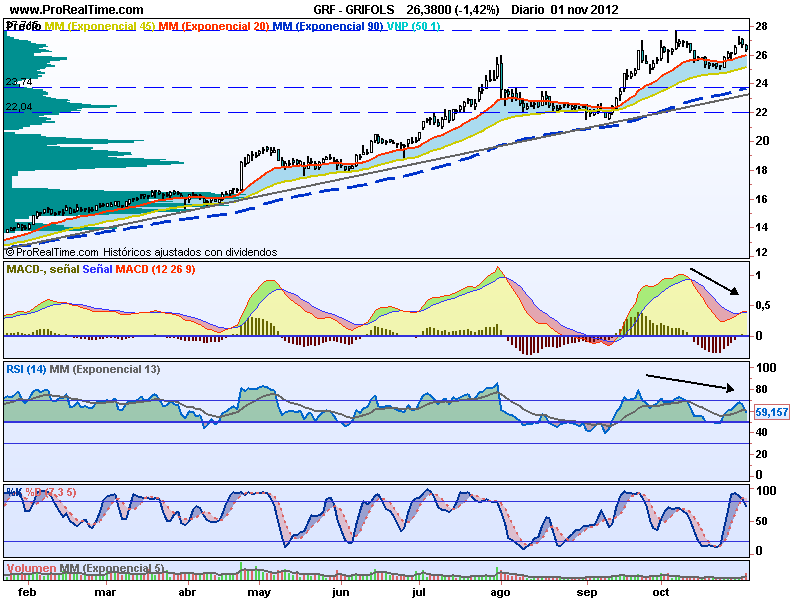Click the RSI current value box 59,157

click(x=769, y=411)
